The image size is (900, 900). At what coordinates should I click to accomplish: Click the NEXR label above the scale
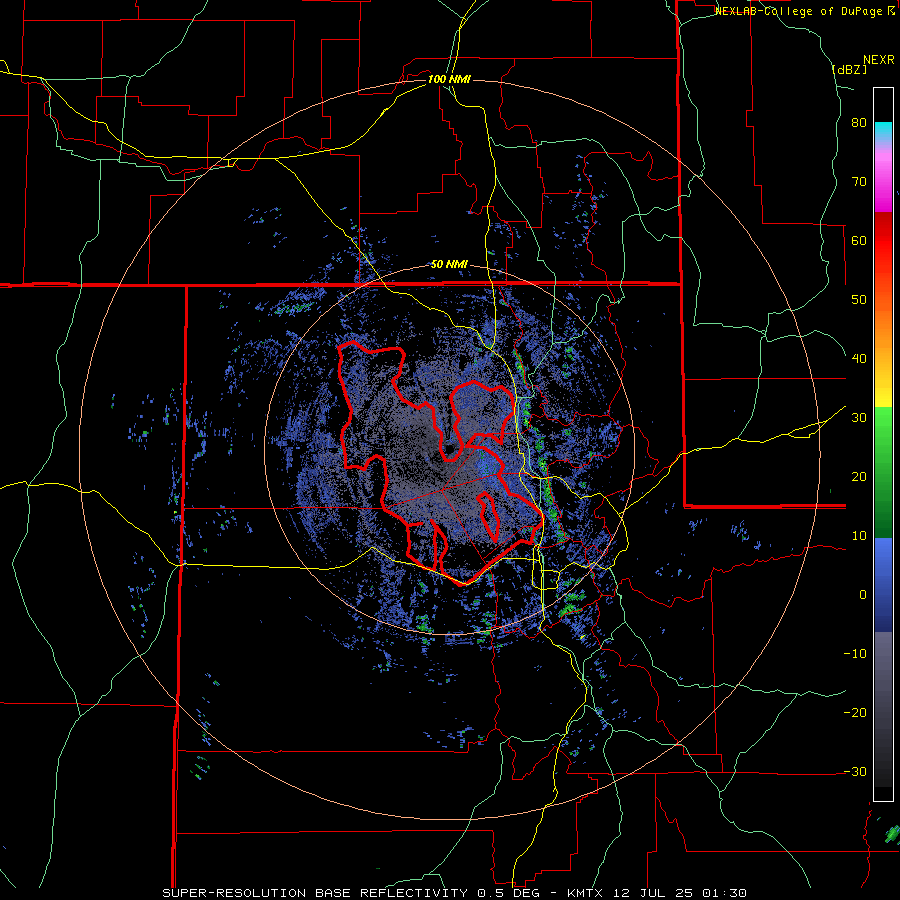pyautogui.click(x=879, y=60)
